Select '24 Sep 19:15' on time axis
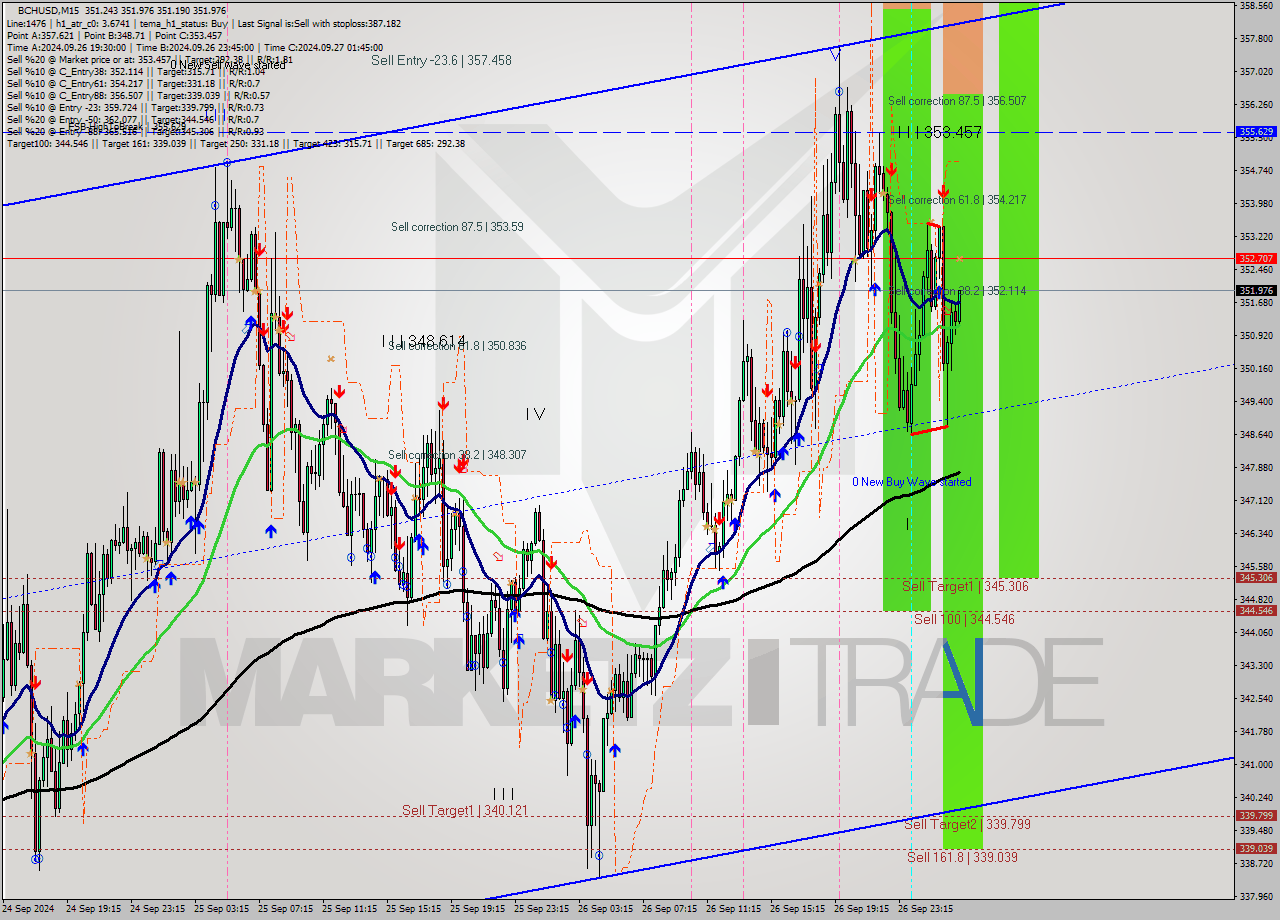Viewport: 1280px width, 920px height. click(x=93, y=909)
